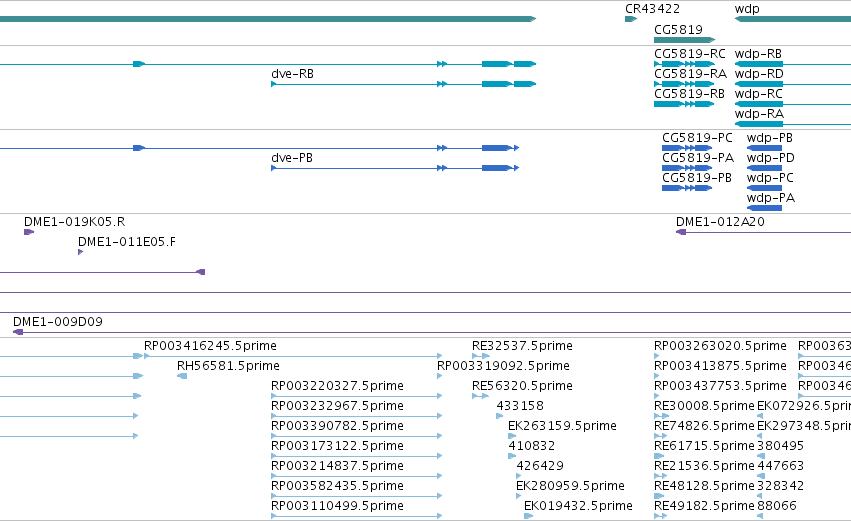
Task: Open EST RP003173122.5prime
Action: pyautogui.click(x=338, y=447)
